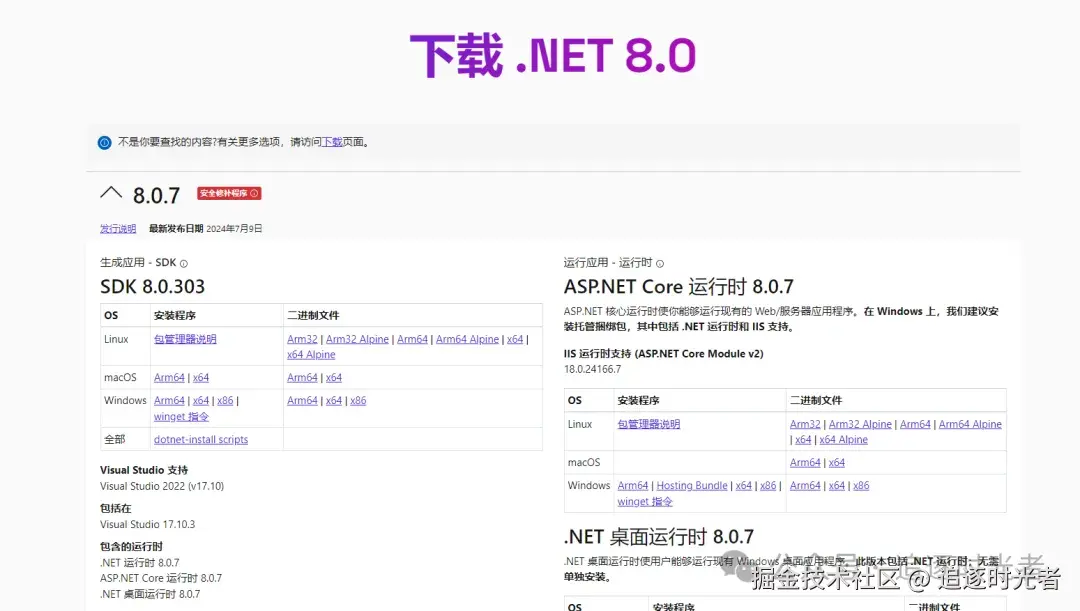
Task: Download SDK macOS x64 binary
Action: (334, 377)
